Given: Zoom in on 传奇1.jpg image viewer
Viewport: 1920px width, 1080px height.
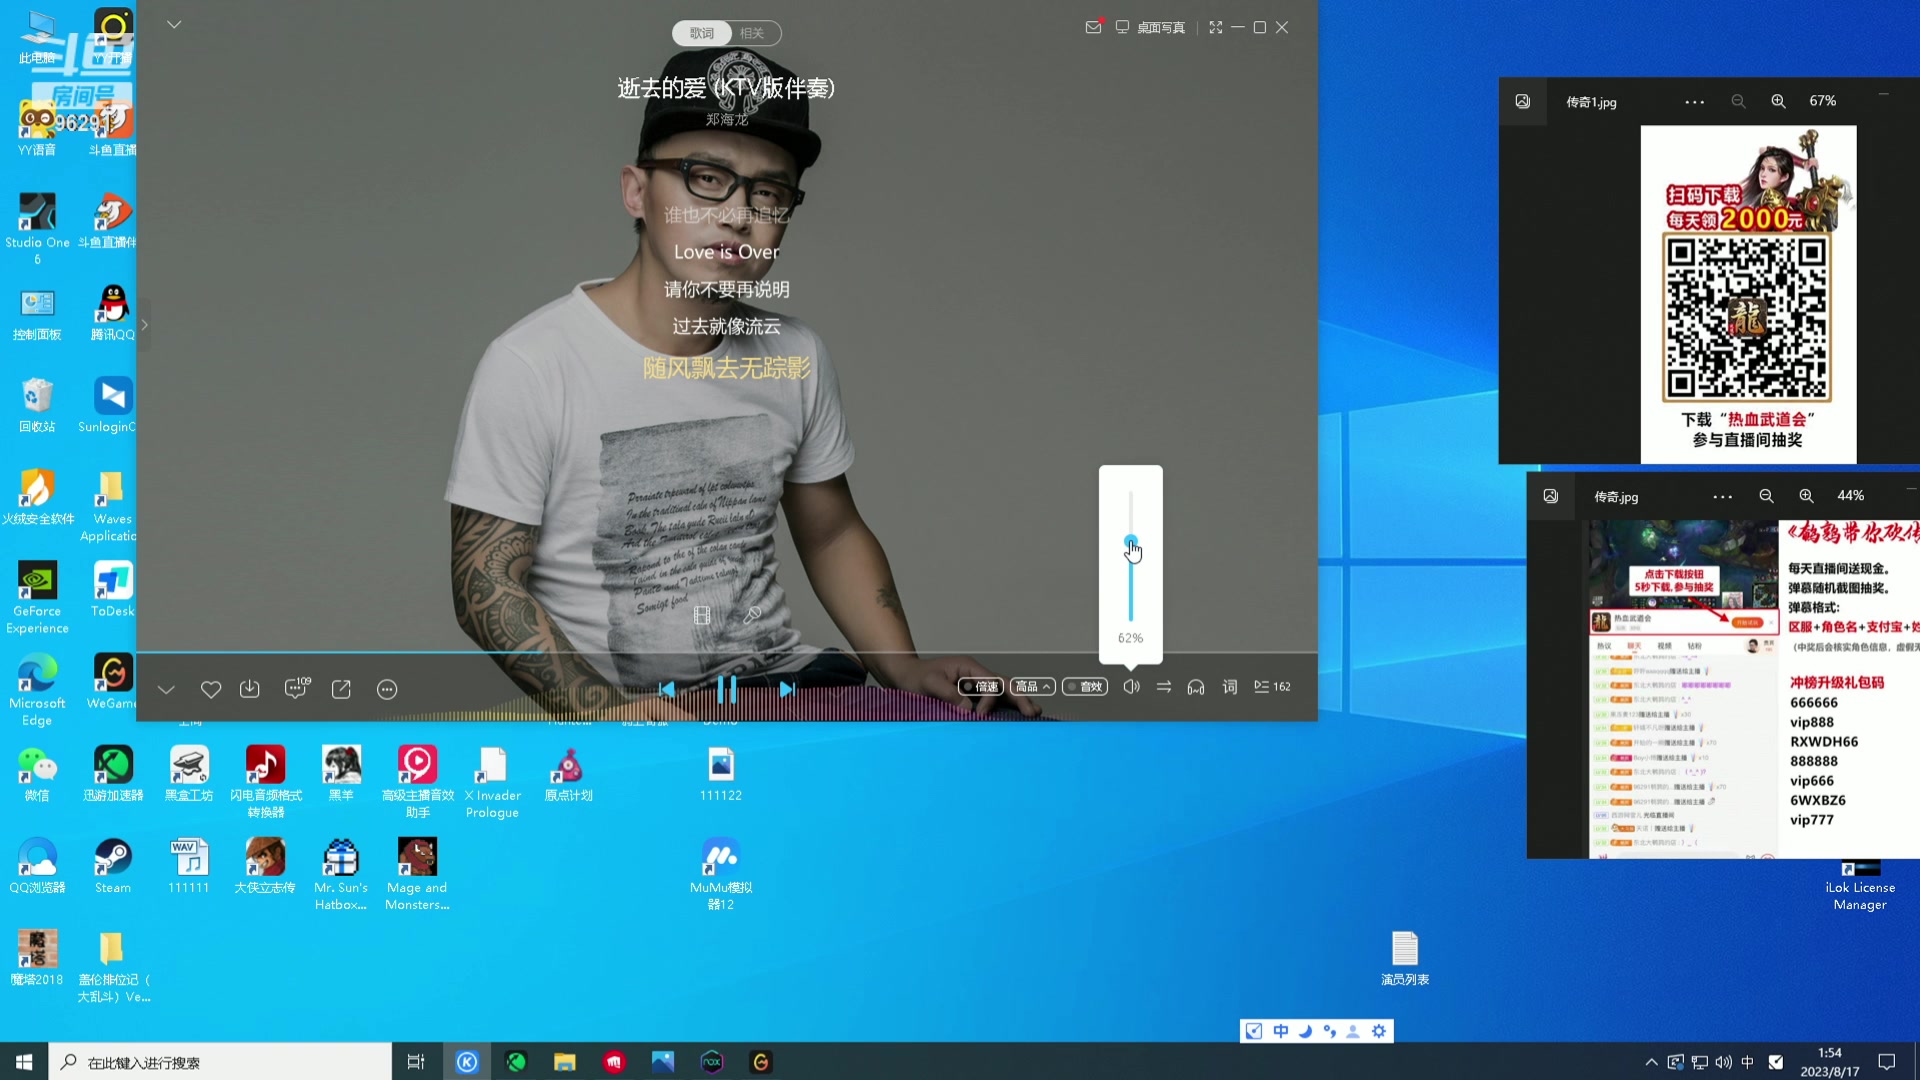Looking at the screenshot, I should coord(1778,101).
